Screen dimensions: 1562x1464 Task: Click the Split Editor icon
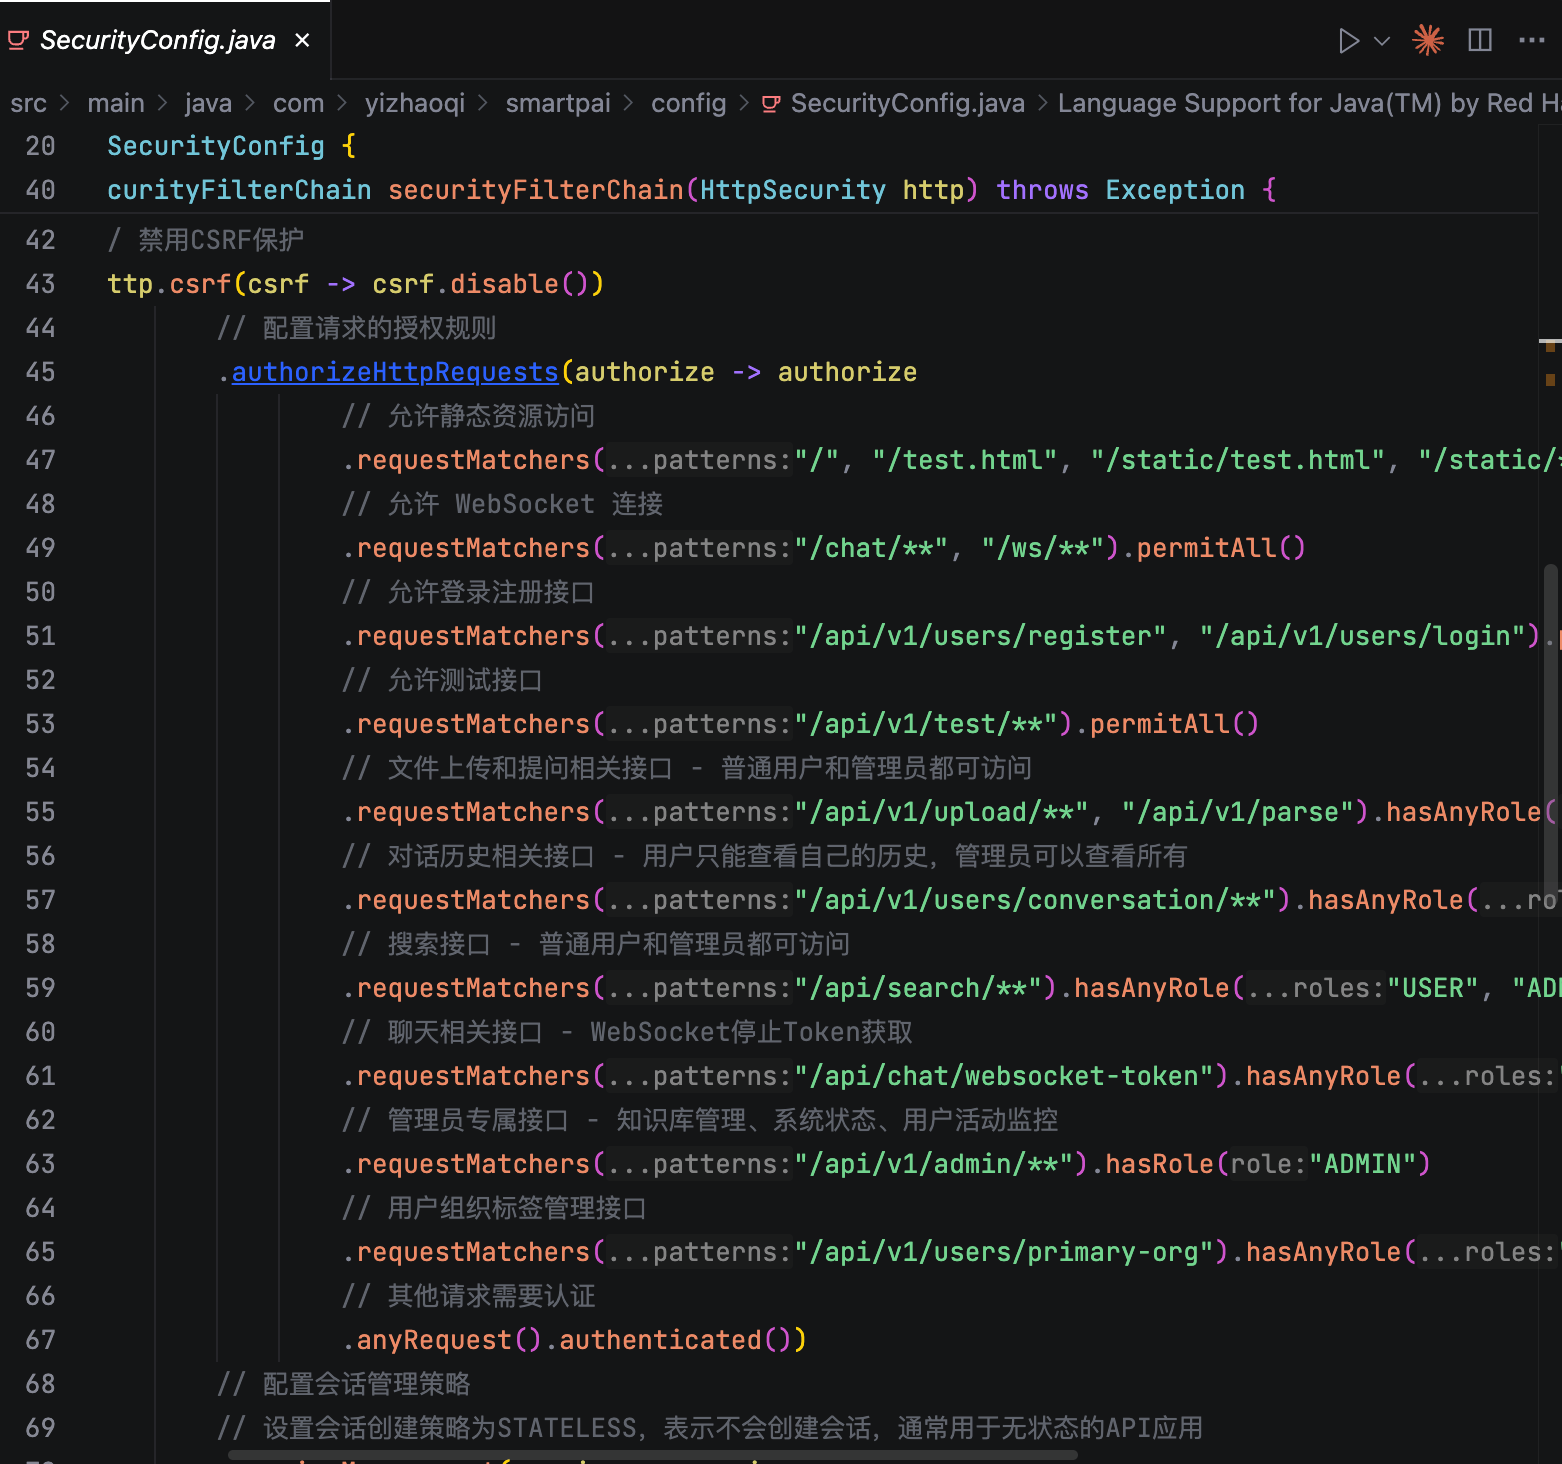(x=1480, y=40)
